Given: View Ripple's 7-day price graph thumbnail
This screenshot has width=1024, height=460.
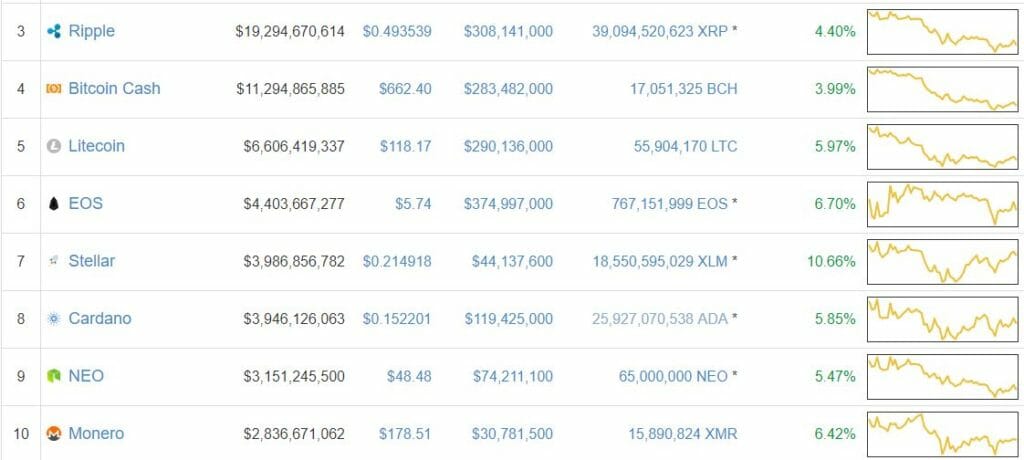Looking at the screenshot, I should (942, 31).
